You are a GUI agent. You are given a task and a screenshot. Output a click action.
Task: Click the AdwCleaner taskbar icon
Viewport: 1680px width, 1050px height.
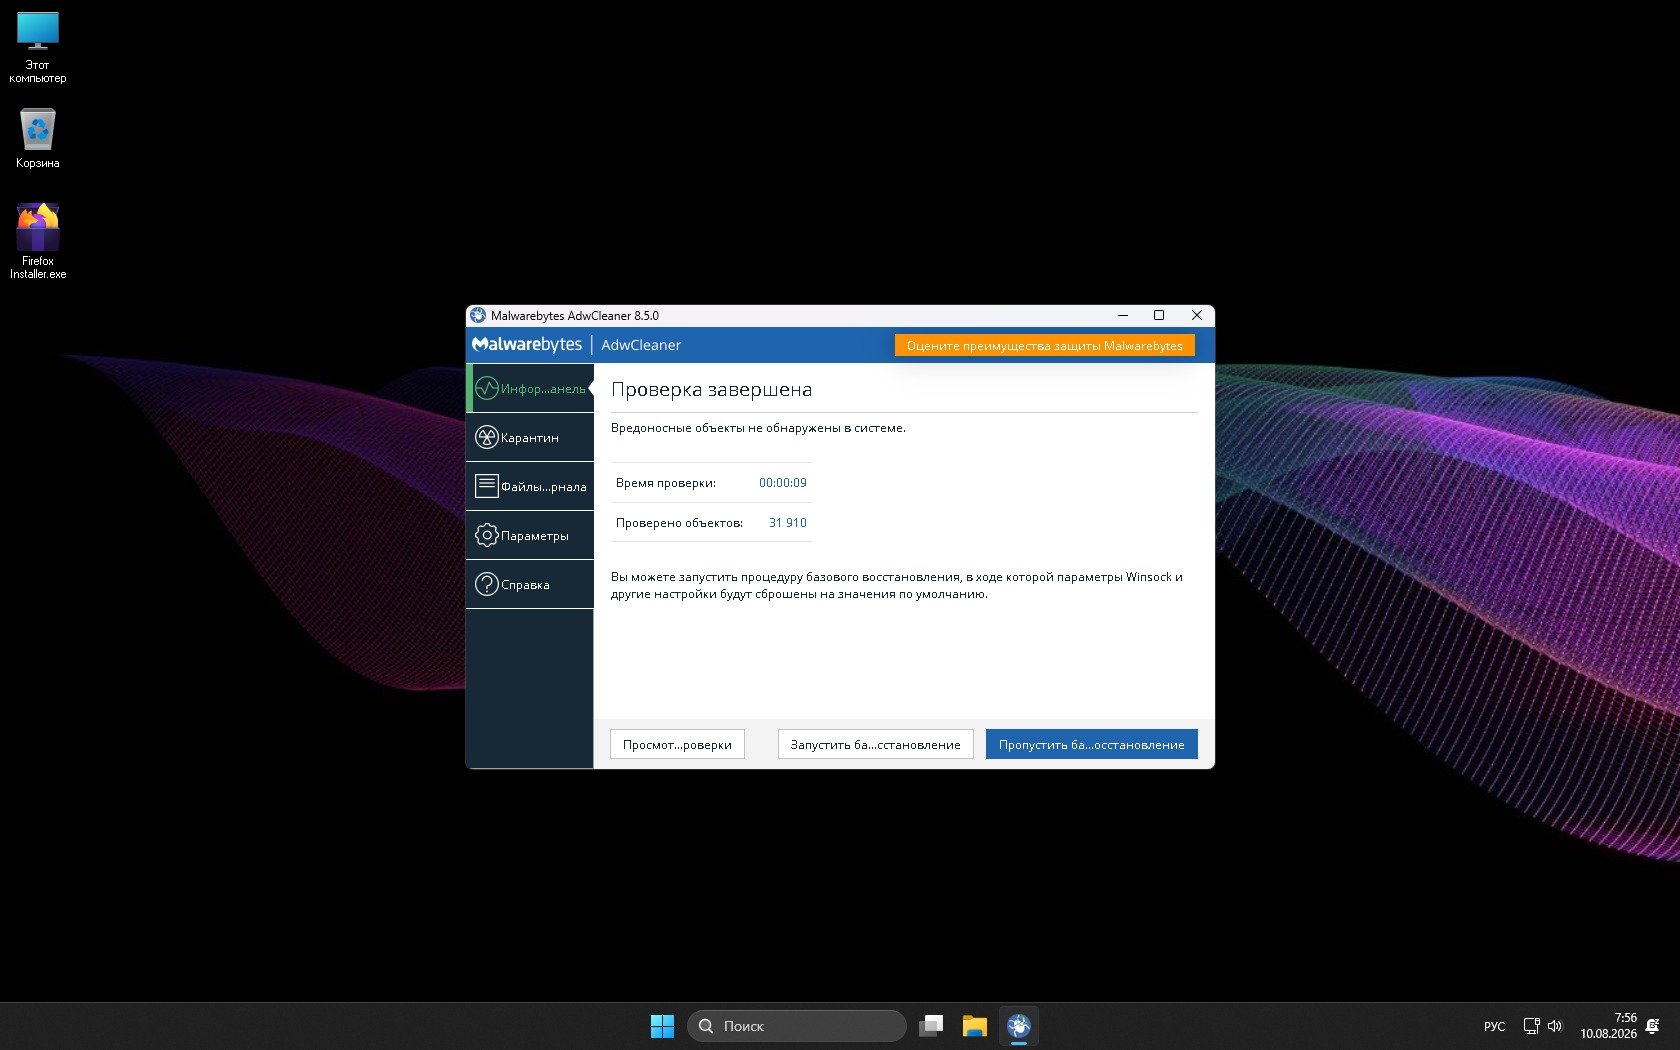tap(1019, 1026)
